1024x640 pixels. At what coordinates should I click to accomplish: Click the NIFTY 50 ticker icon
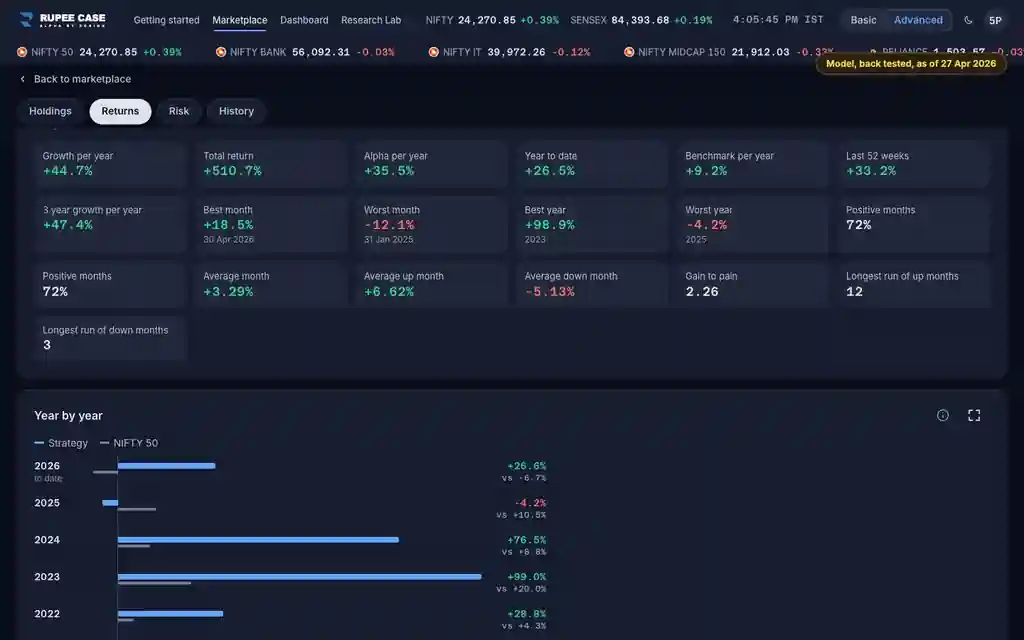pos(22,52)
